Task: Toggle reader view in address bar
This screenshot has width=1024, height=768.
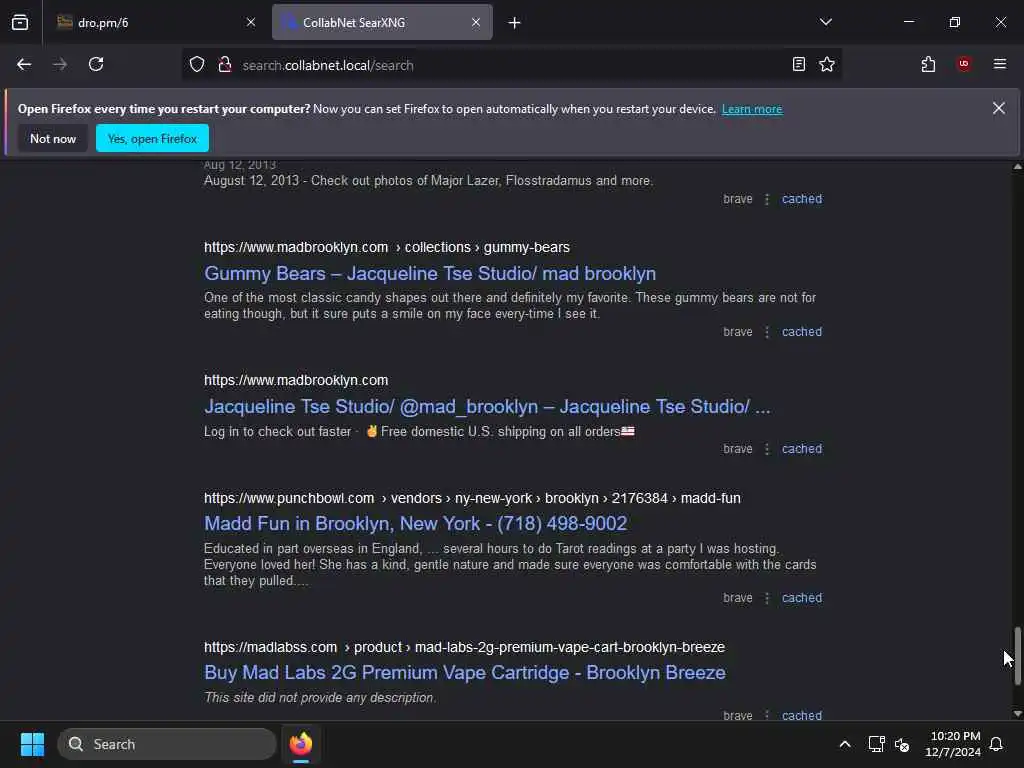Action: point(798,65)
